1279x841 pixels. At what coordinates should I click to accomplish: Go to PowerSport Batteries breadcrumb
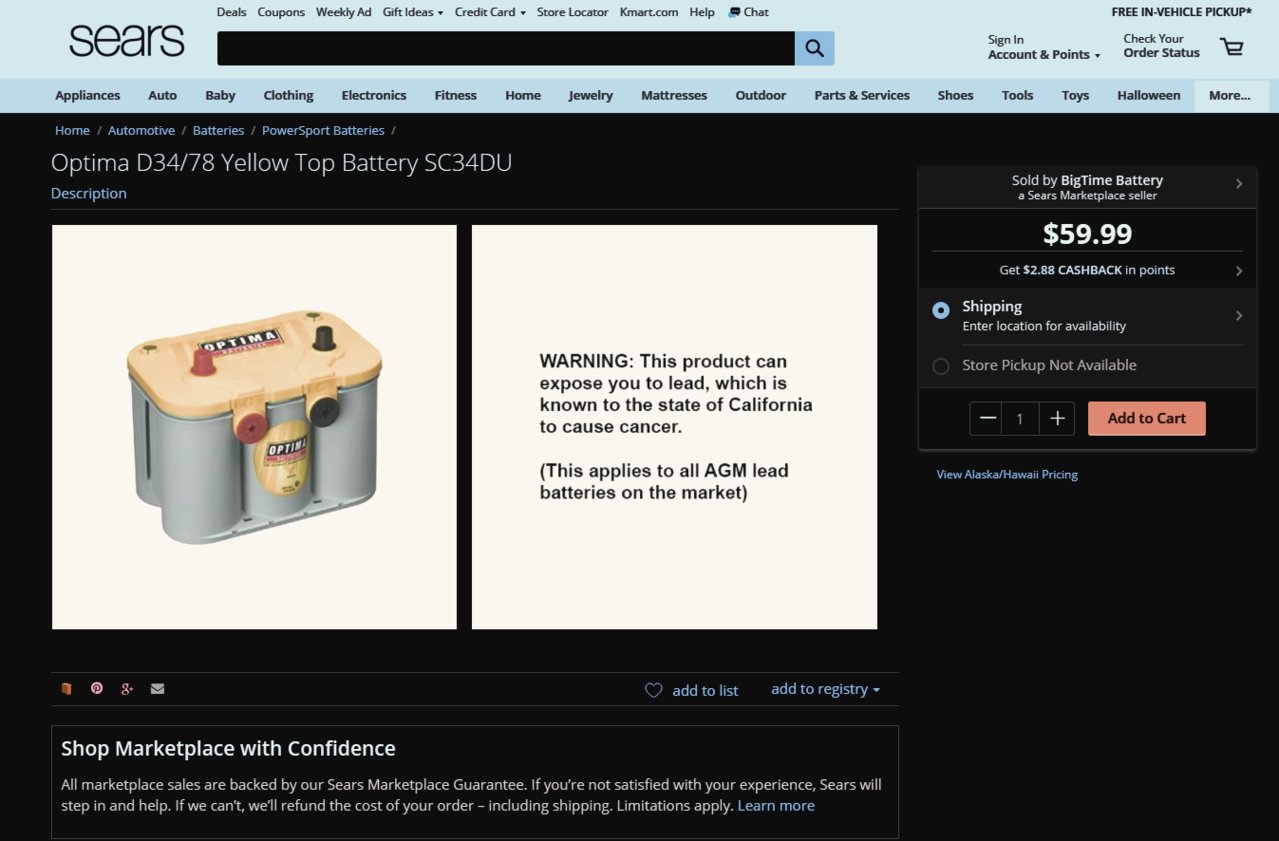click(323, 131)
